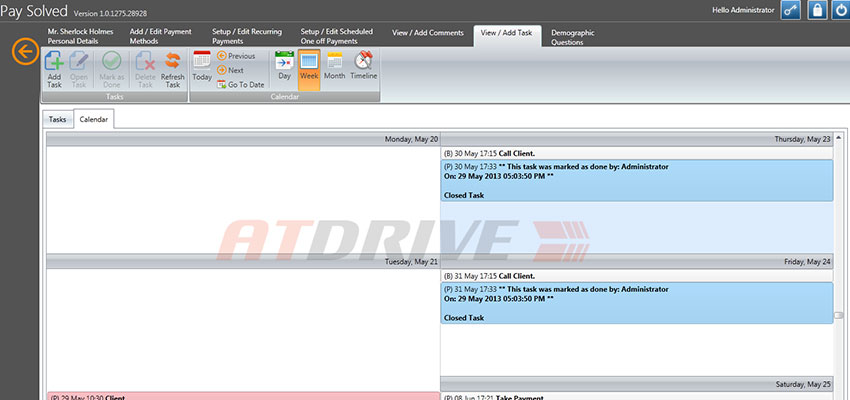Open the View / Add Comments tab

point(428,33)
